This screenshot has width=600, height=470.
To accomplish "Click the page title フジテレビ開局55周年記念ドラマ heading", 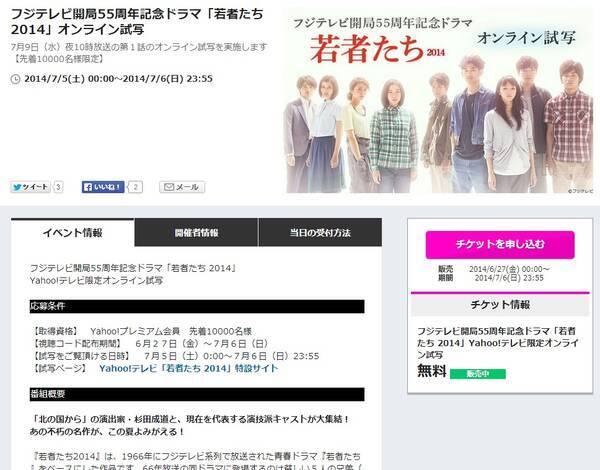I will pos(137,21).
